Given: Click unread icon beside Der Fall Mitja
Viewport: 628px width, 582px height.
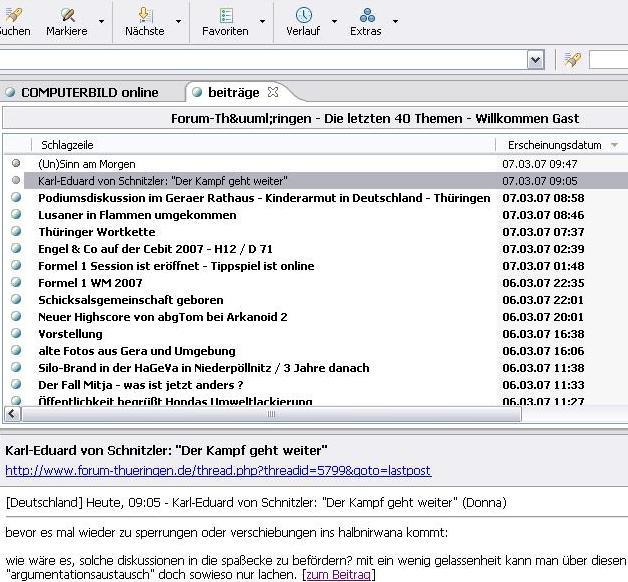Looking at the screenshot, I should click(x=16, y=384).
